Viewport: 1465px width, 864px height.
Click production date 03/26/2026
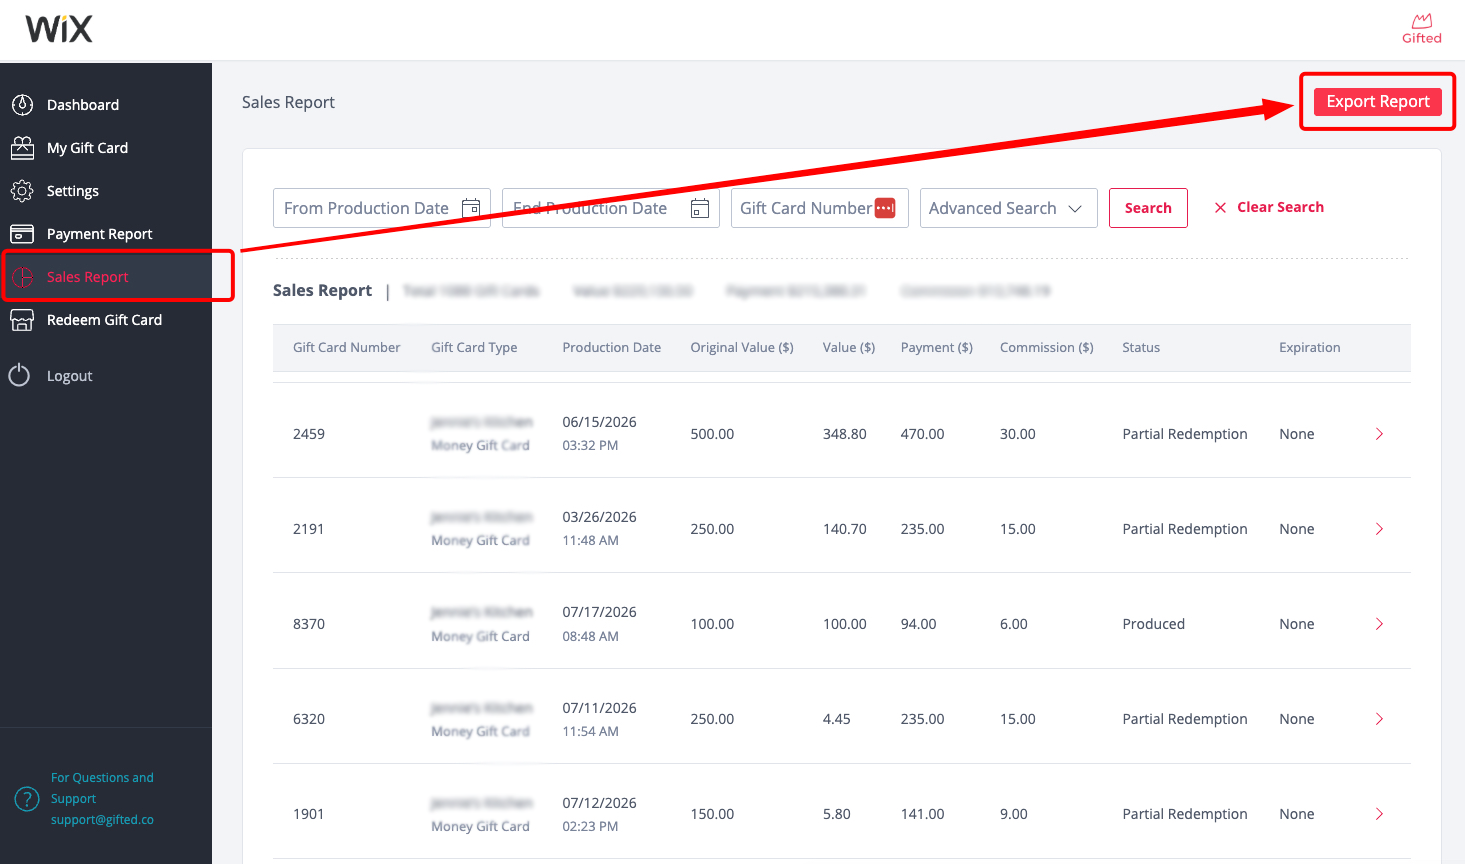point(599,517)
